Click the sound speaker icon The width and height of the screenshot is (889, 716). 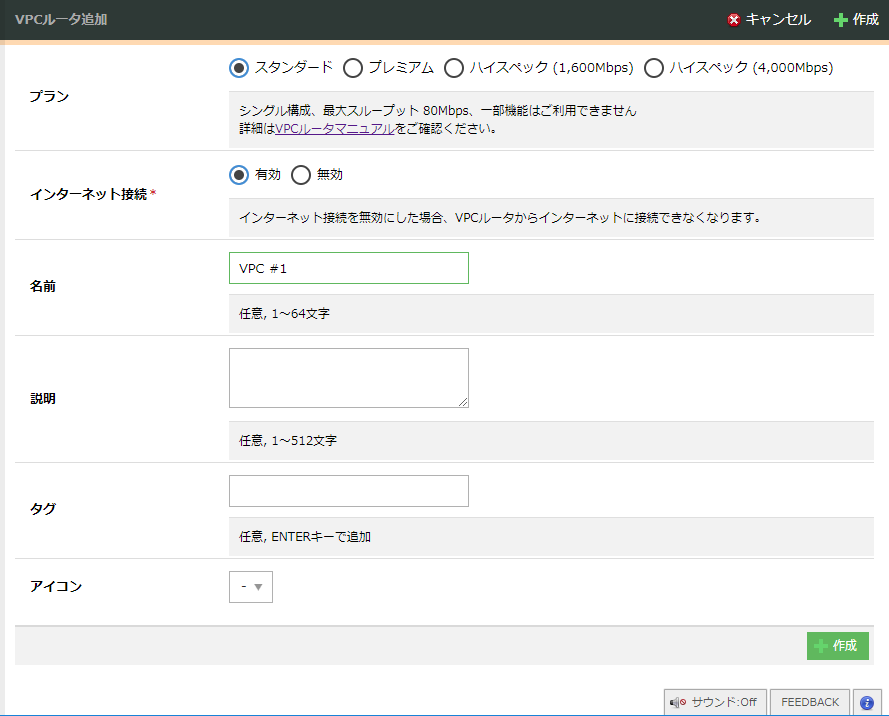coord(677,702)
